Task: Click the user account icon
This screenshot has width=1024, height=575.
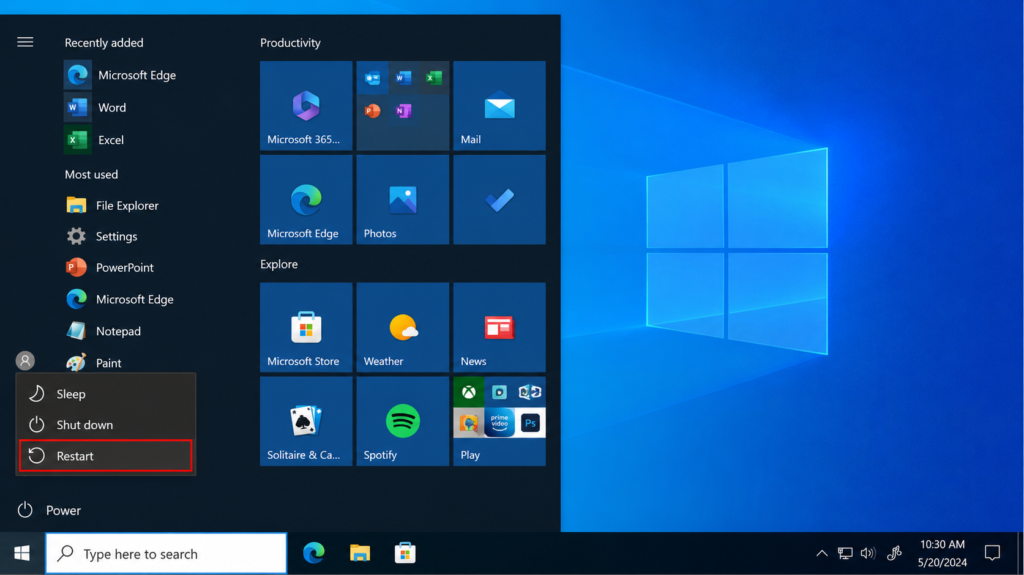Action: click(25, 361)
